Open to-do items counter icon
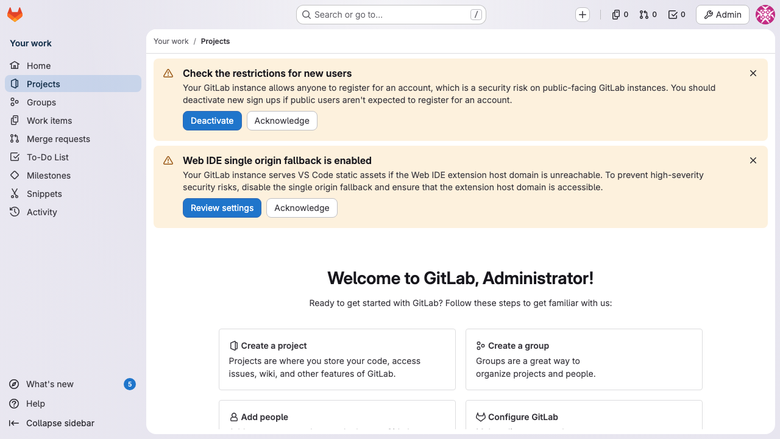The height and width of the screenshot is (439, 780). (677, 14)
